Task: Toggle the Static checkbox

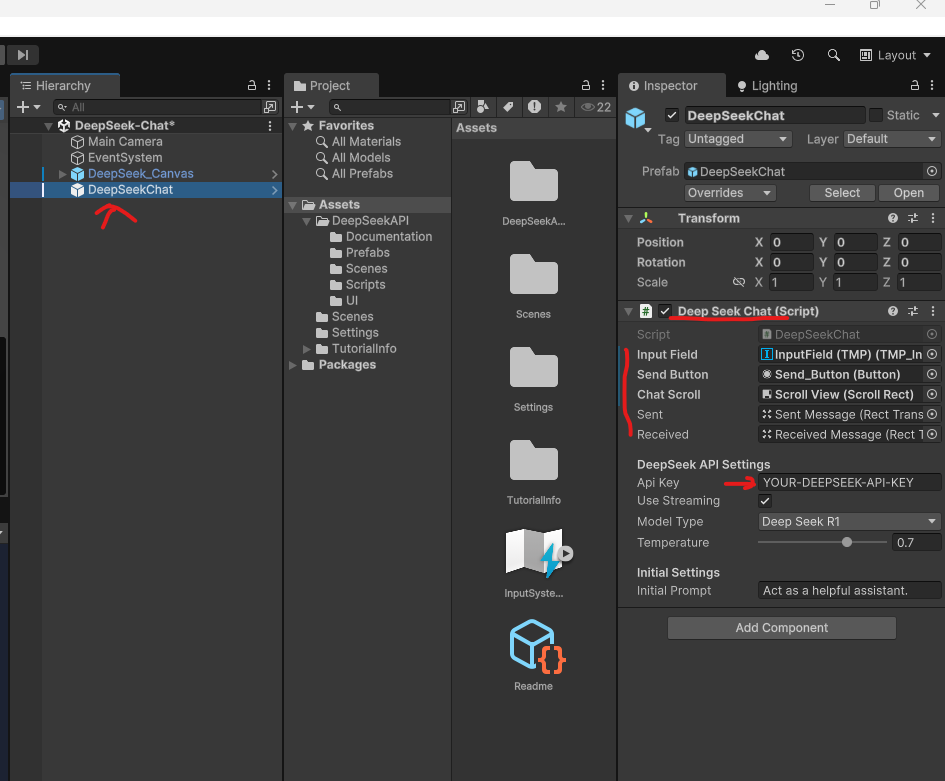Action: (876, 115)
